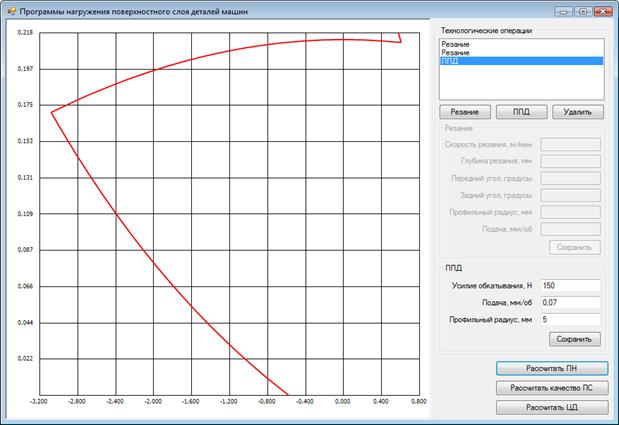Click the Удалить button

click(x=577, y=113)
